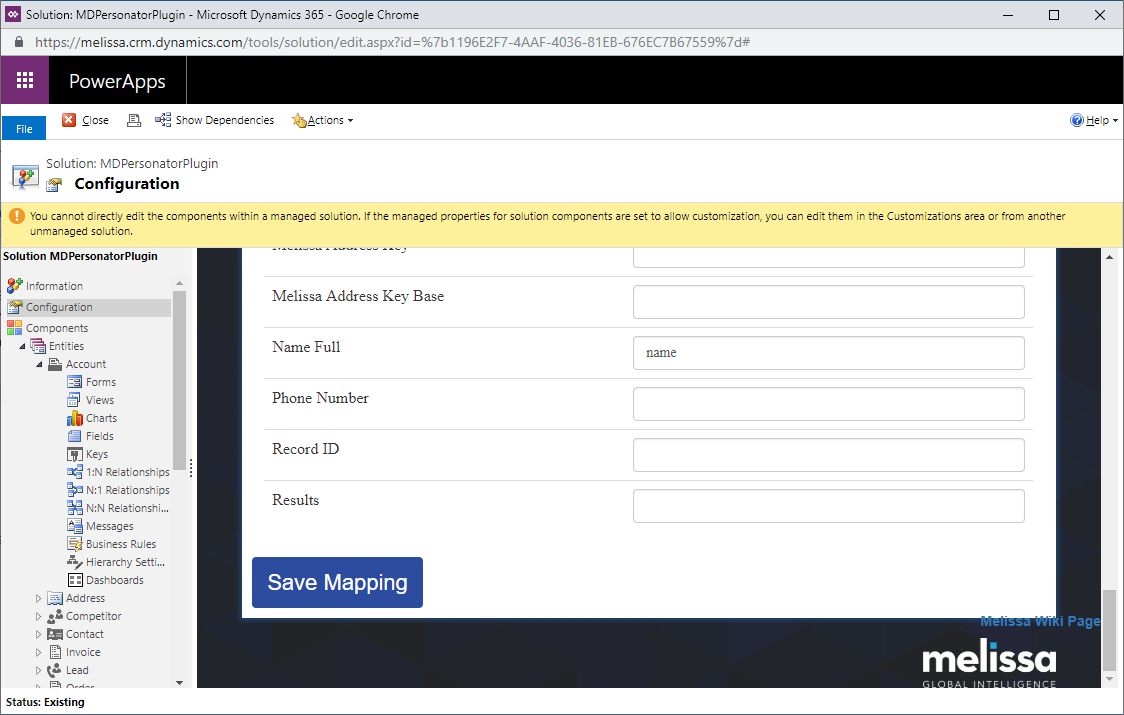Select Information in the solution navigation

coord(54,285)
